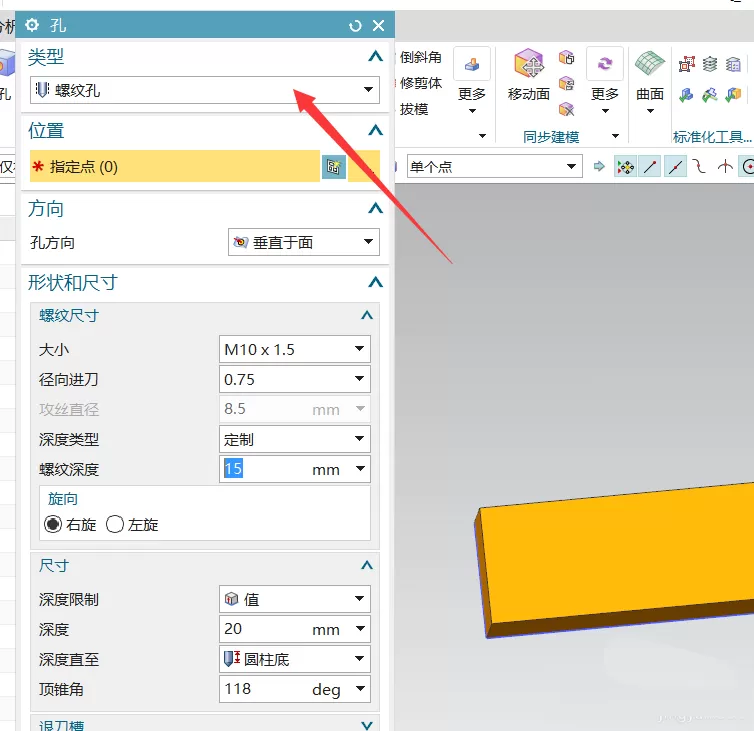Click the dialog settings gear icon
The height and width of the screenshot is (731, 754).
pos(32,25)
